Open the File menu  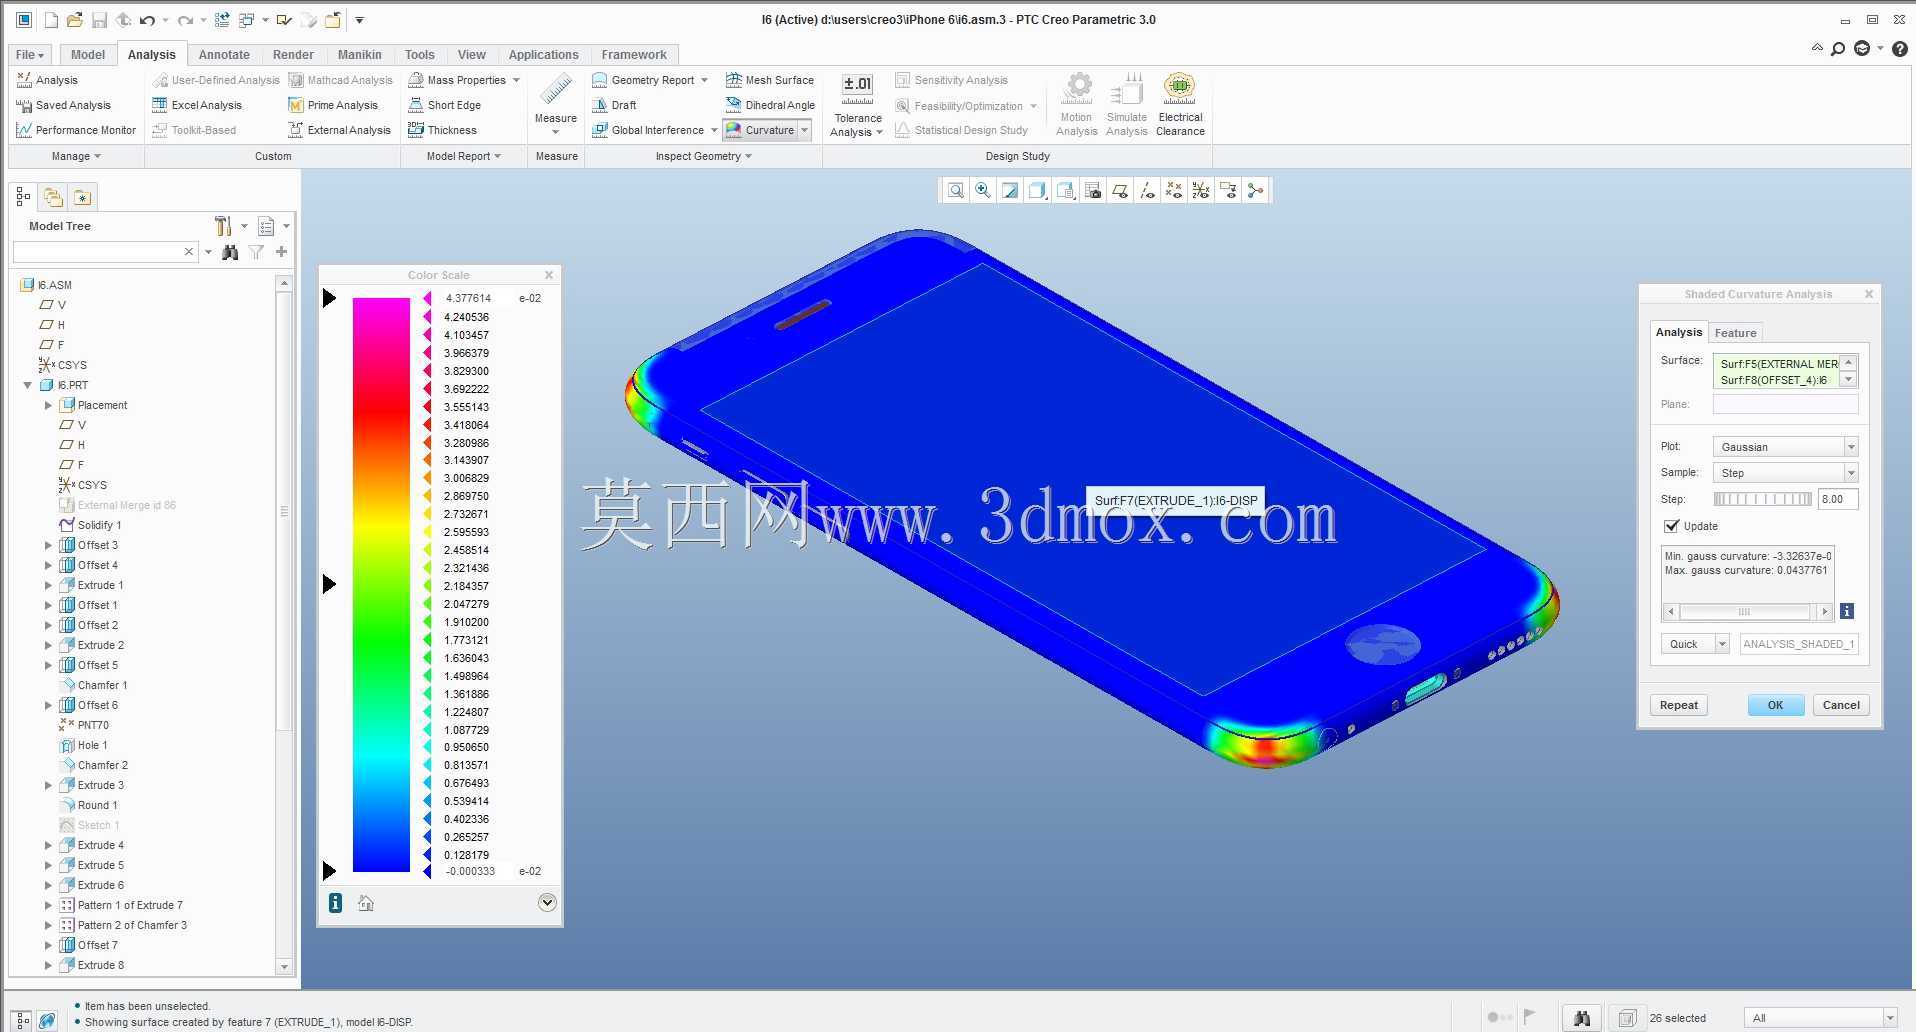click(30, 55)
